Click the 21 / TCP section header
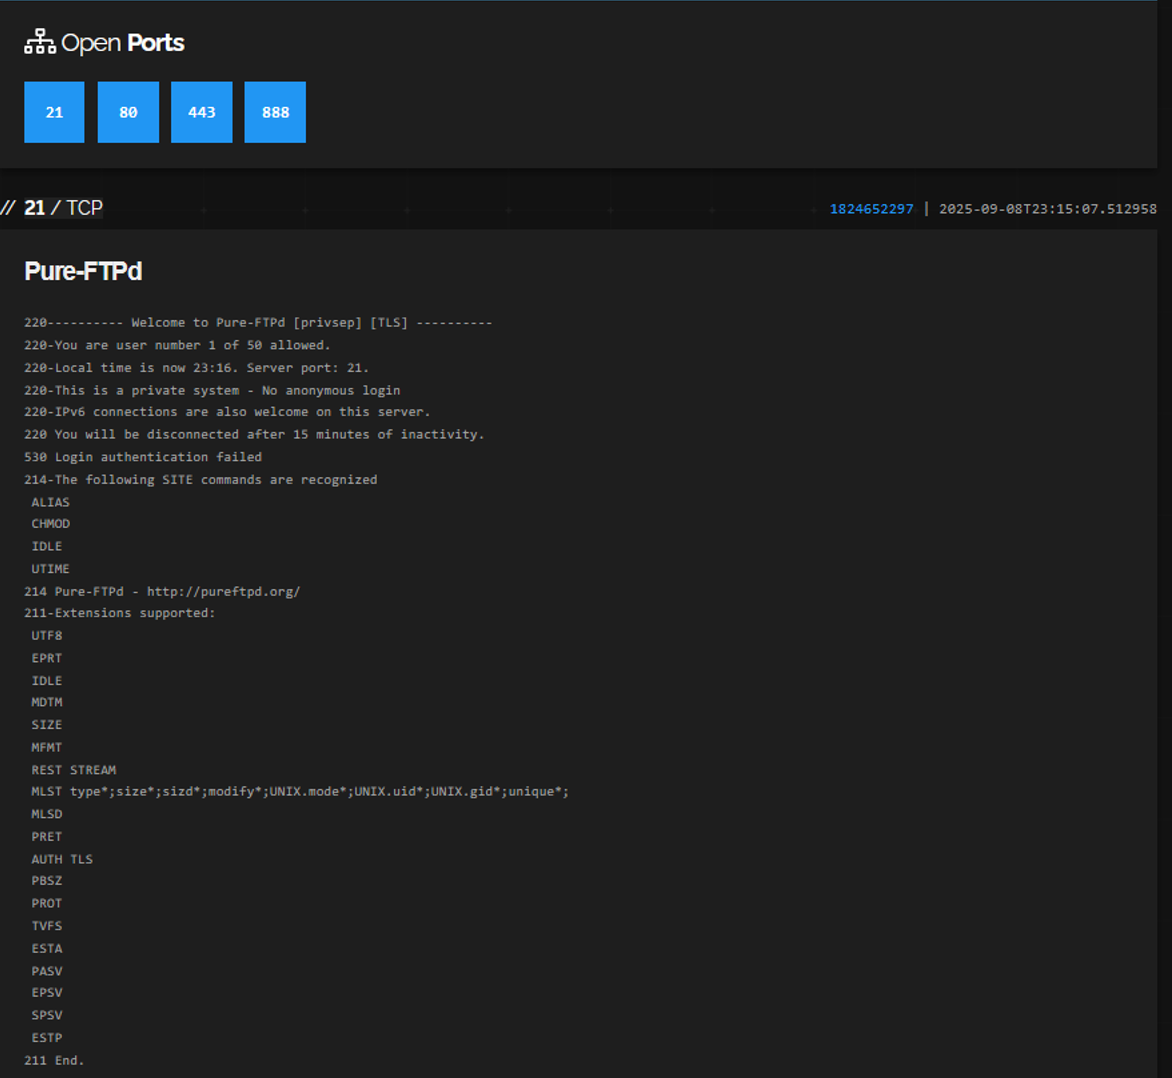1172x1078 pixels. click(63, 207)
